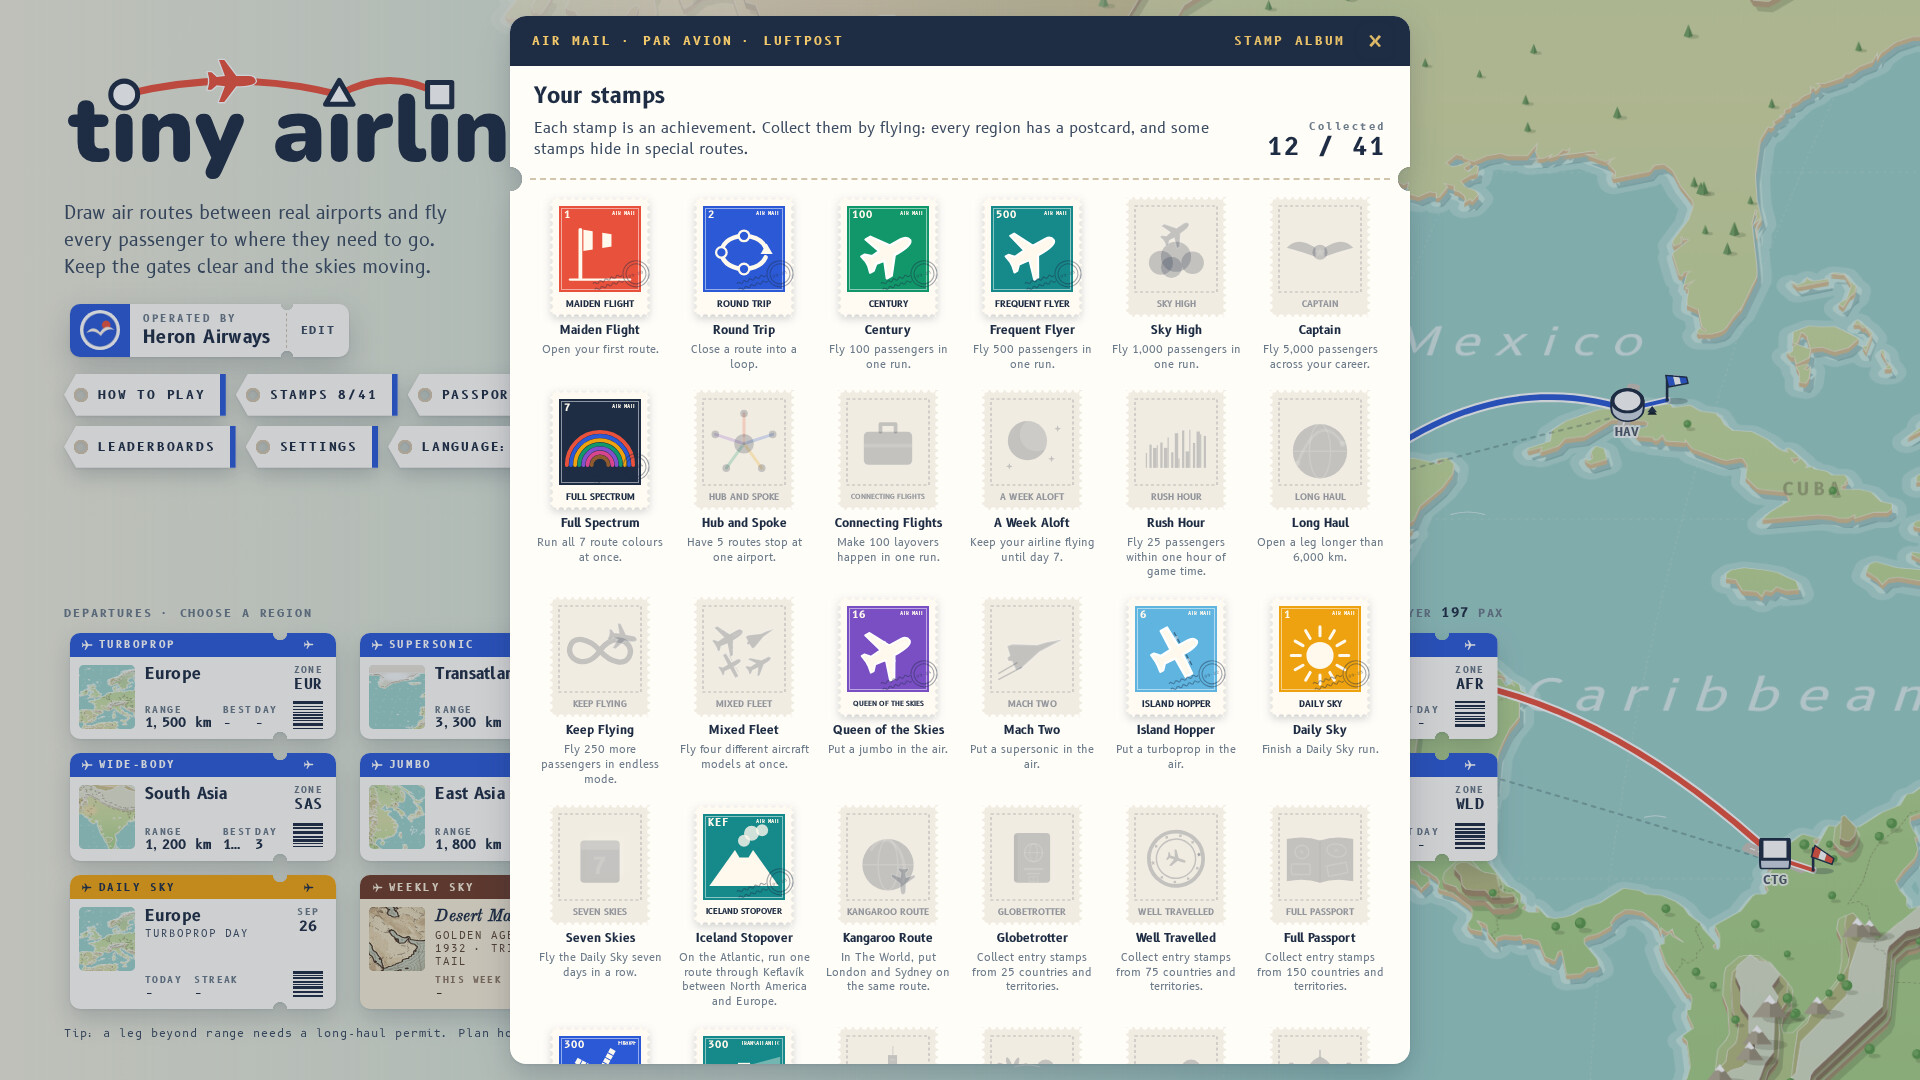Click the Hub and Spoke stamp

coord(744,450)
